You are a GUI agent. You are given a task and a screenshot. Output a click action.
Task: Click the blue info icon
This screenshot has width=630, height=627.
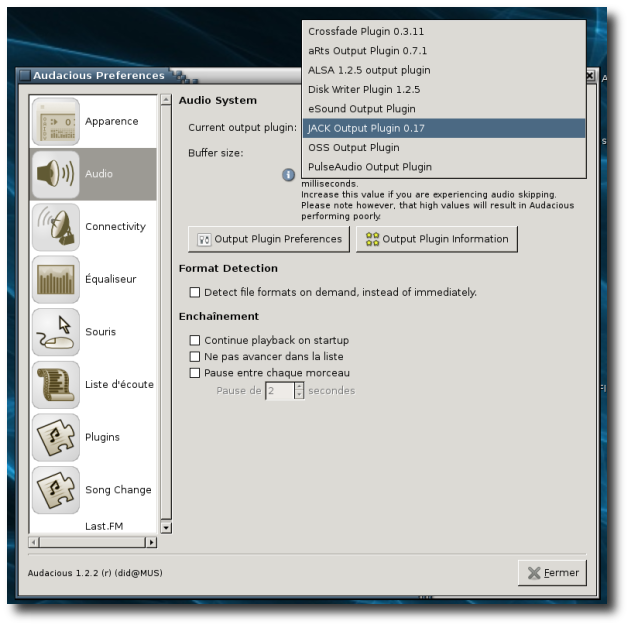(288, 175)
